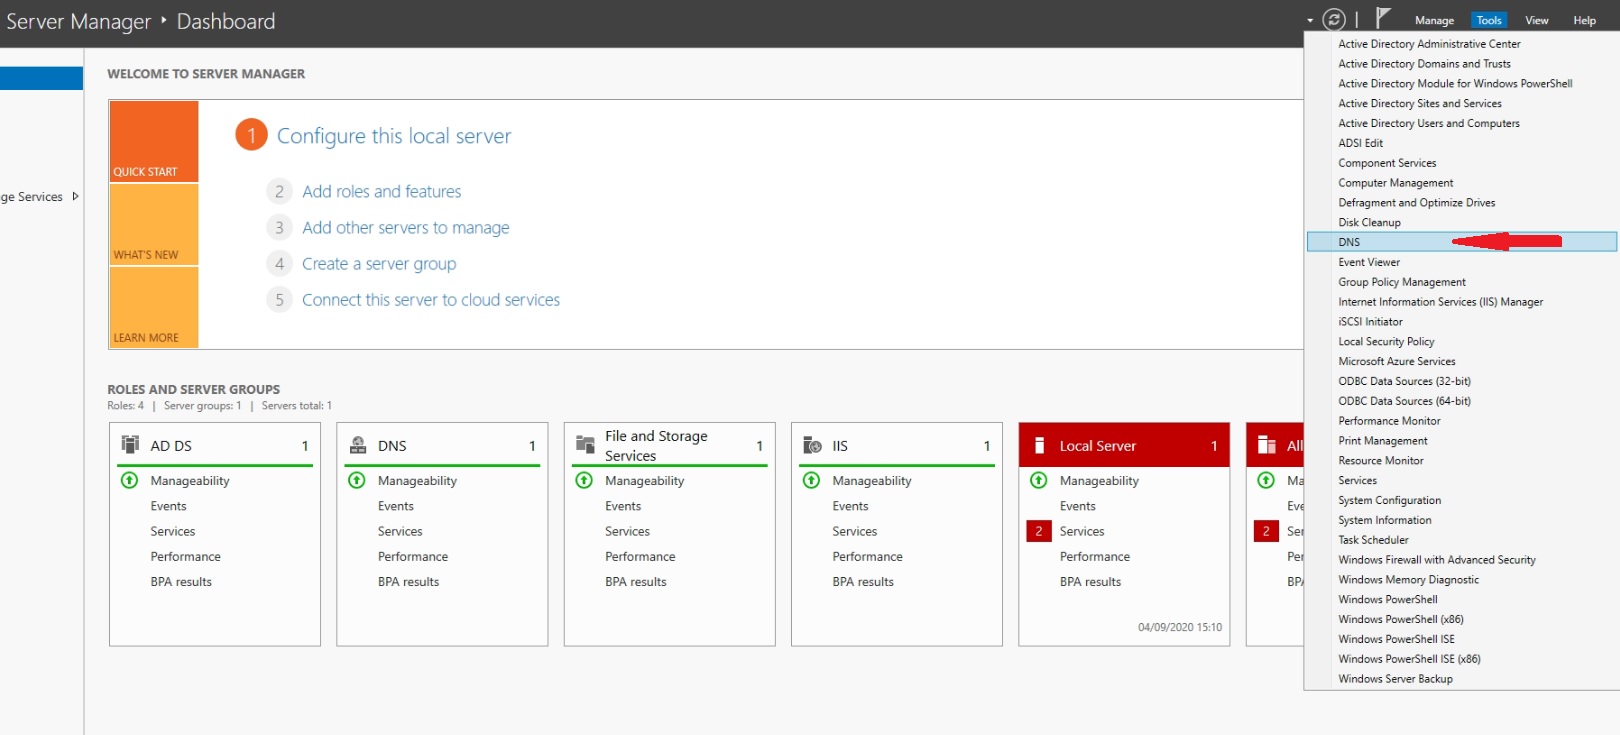The height and width of the screenshot is (735, 1620).
Task: Open the Tools menu
Action: point(1489,20)
